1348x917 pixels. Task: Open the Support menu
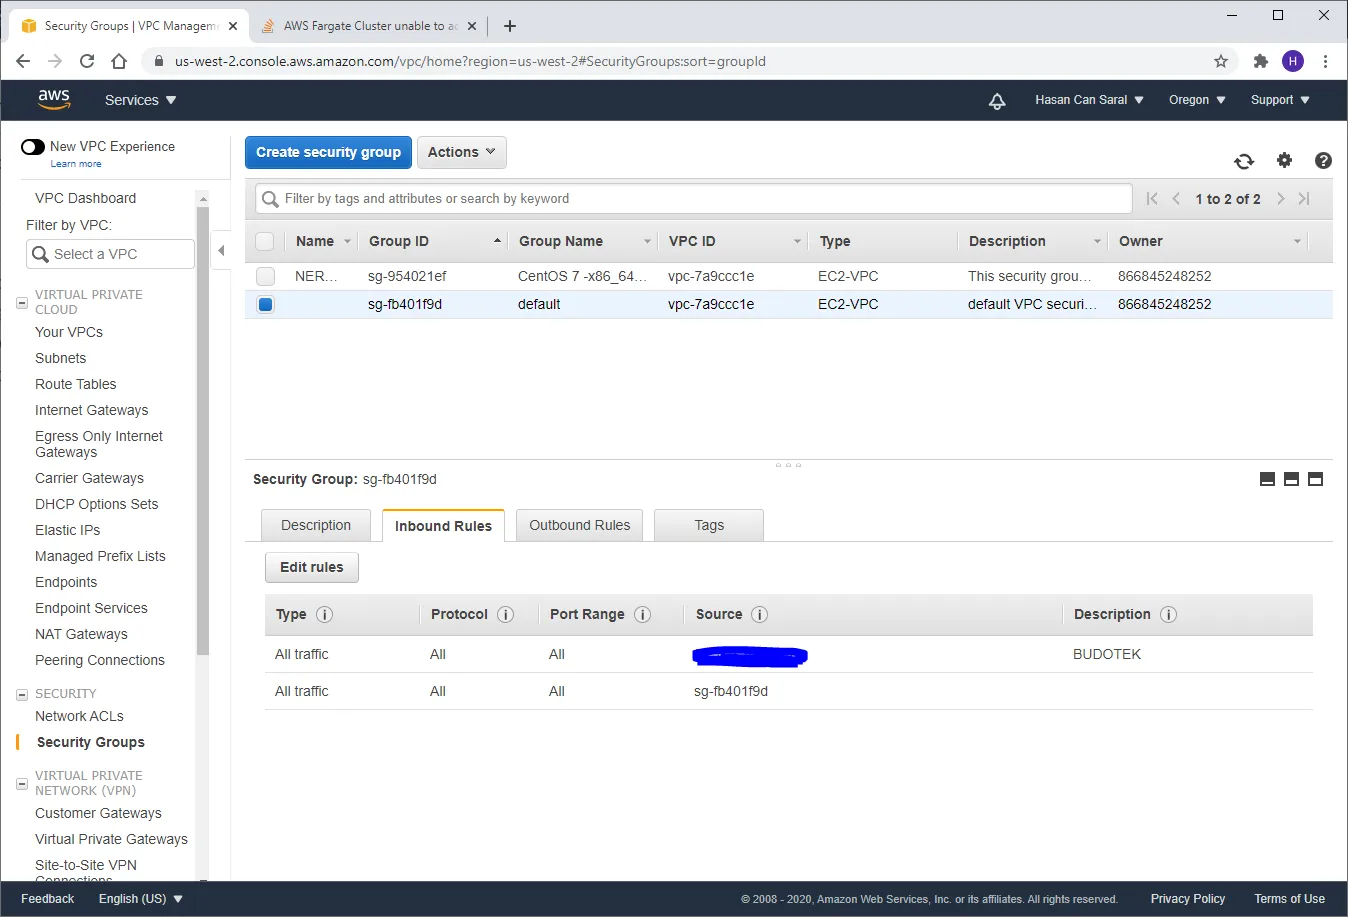(1280, 100)
